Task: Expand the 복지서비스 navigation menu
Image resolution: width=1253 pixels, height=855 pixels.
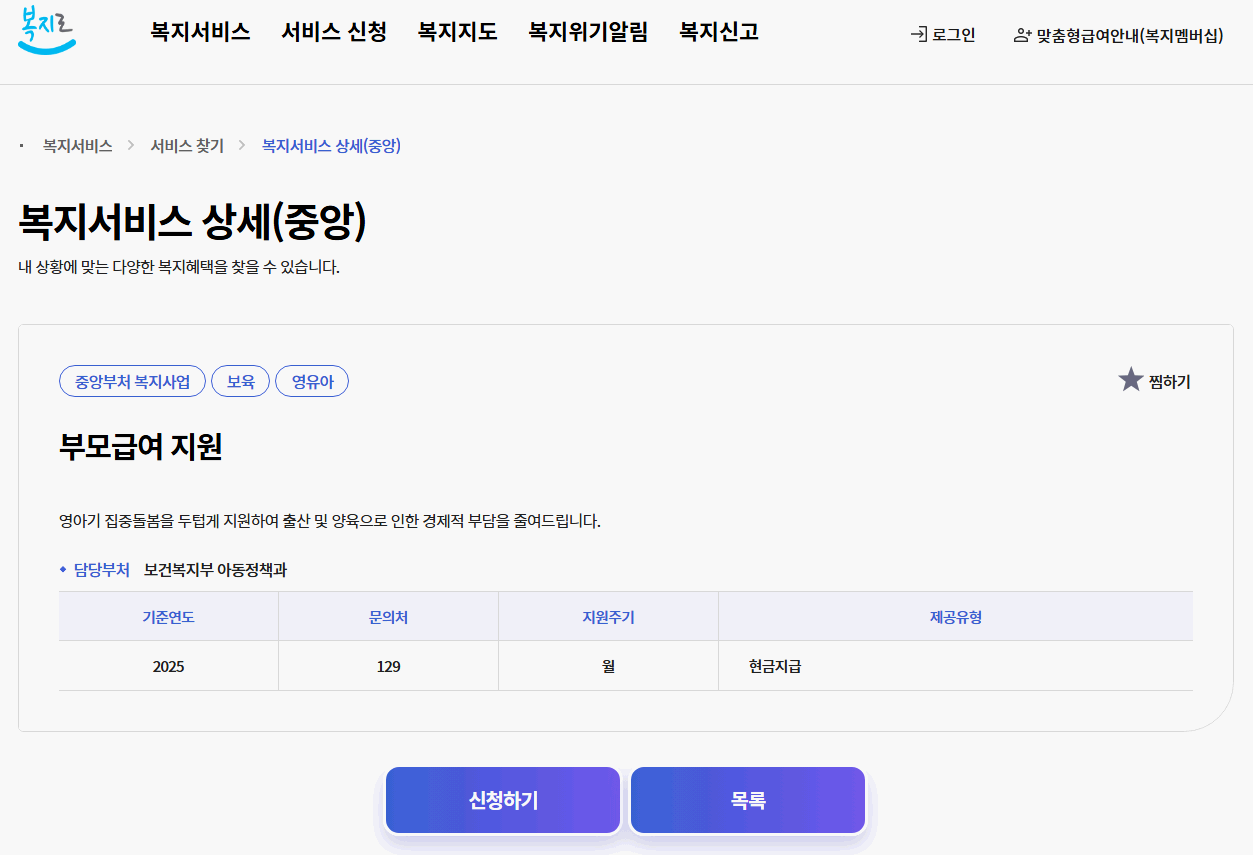Action: (x=199, y=32)
